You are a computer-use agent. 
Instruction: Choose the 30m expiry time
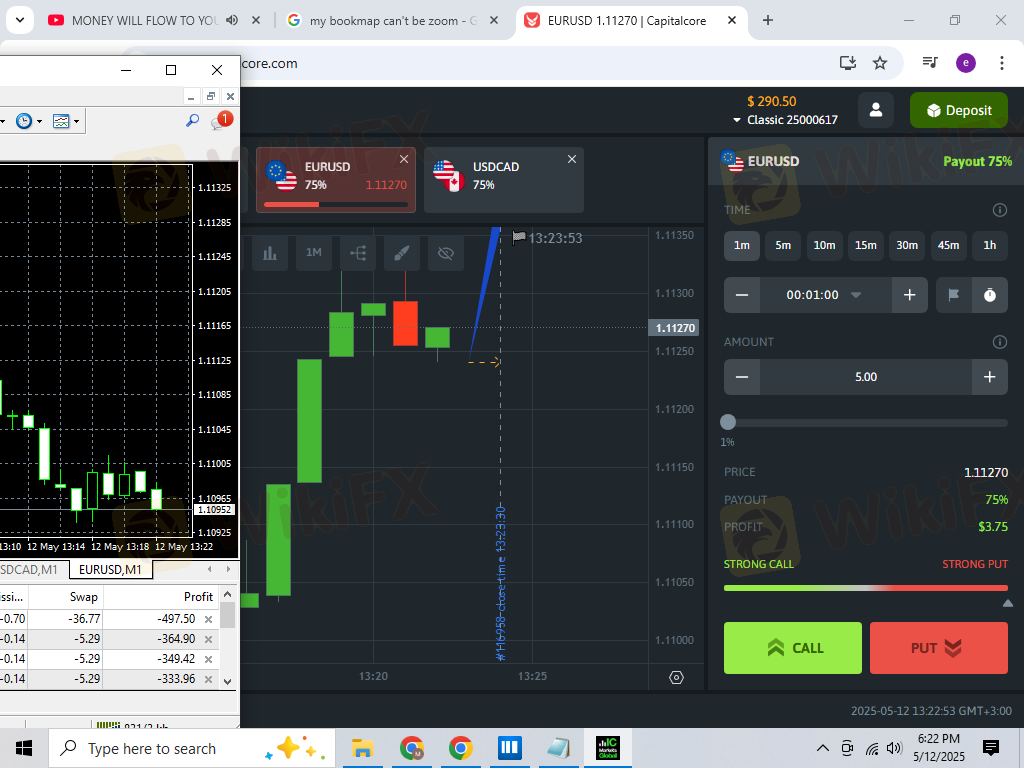[907, 246]
